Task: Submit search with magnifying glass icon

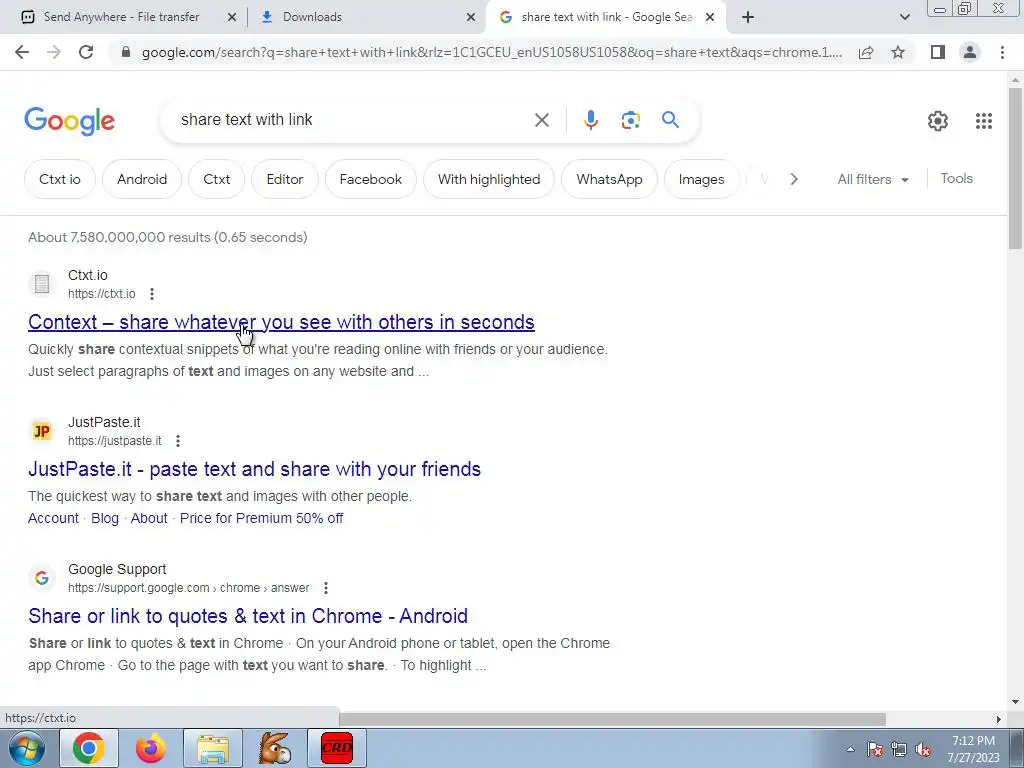Action: (x=670, y=120)
